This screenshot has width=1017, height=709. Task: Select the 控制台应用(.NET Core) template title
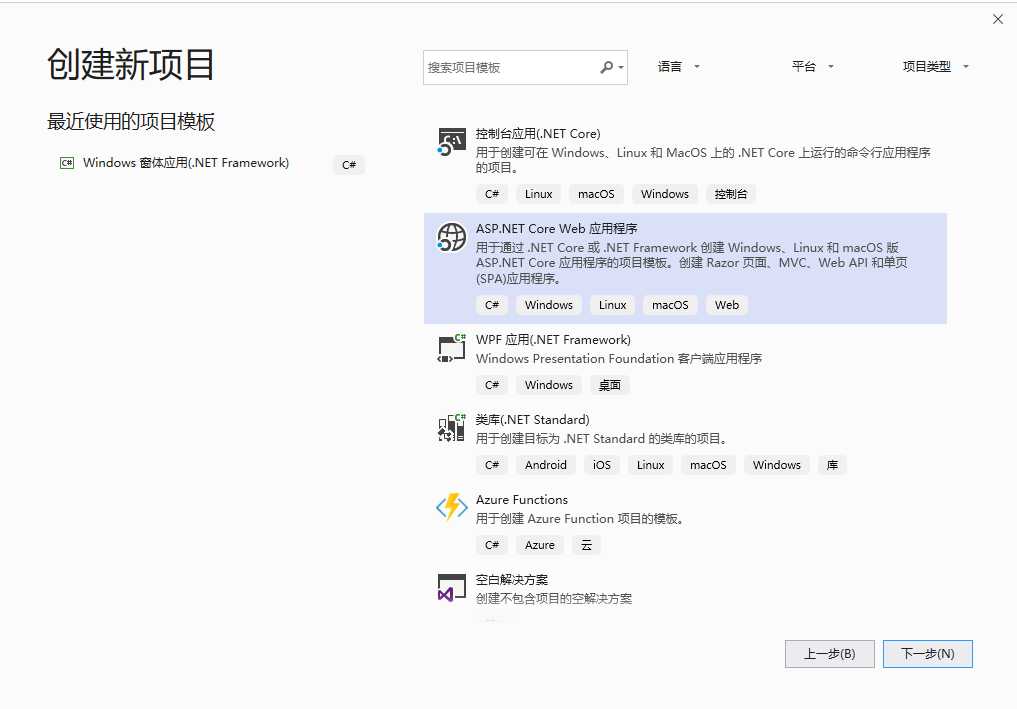point(538,134)
